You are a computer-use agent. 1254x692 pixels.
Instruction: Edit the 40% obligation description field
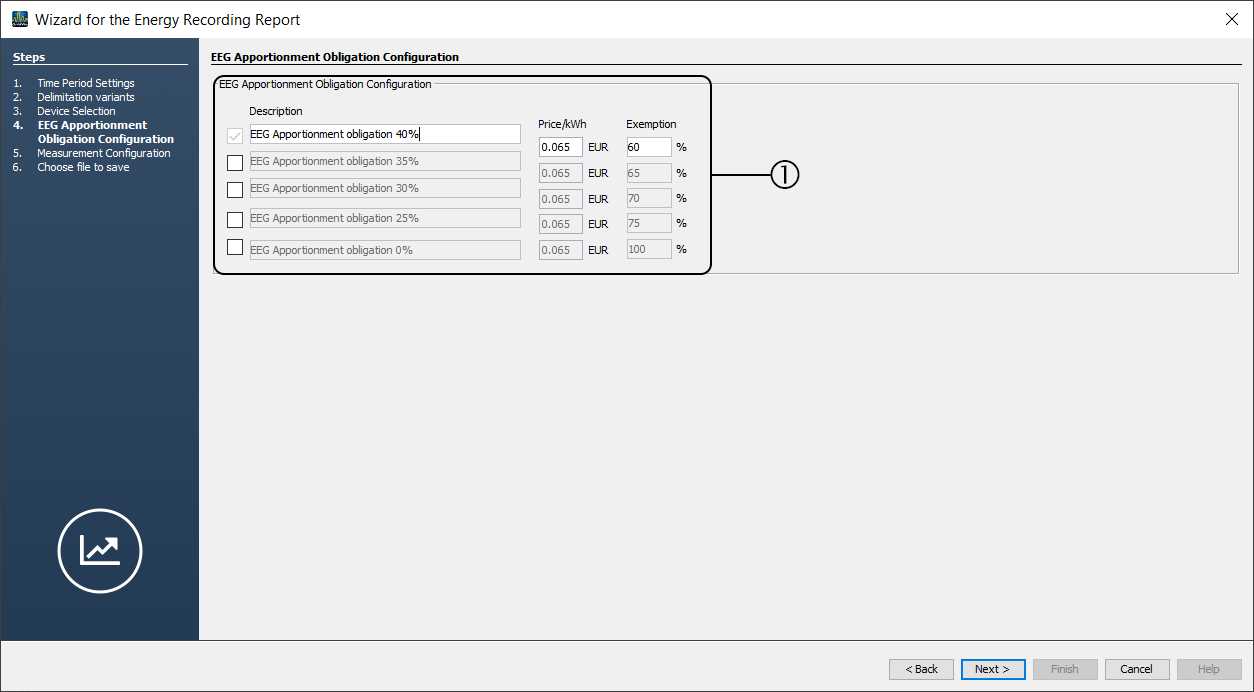pyautogui.click(x=385, y=134)
